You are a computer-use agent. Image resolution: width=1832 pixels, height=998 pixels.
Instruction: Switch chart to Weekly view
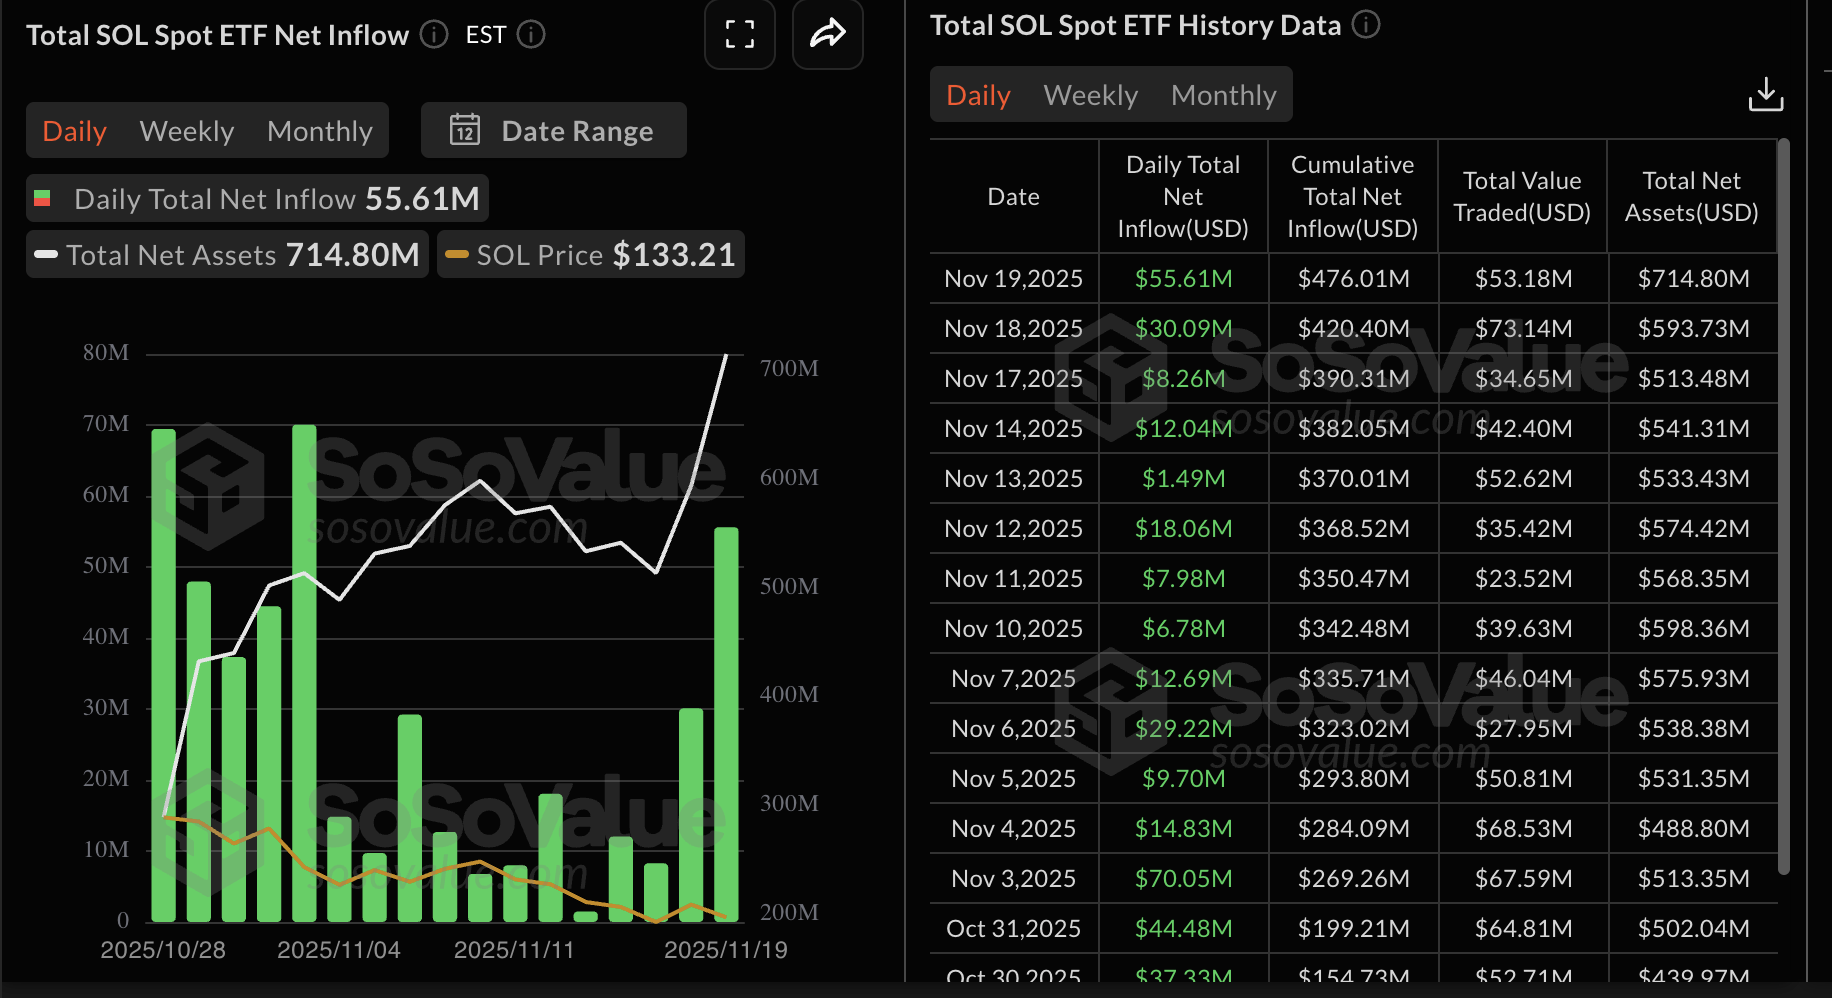pyautogui.click(x=187, y=131)
